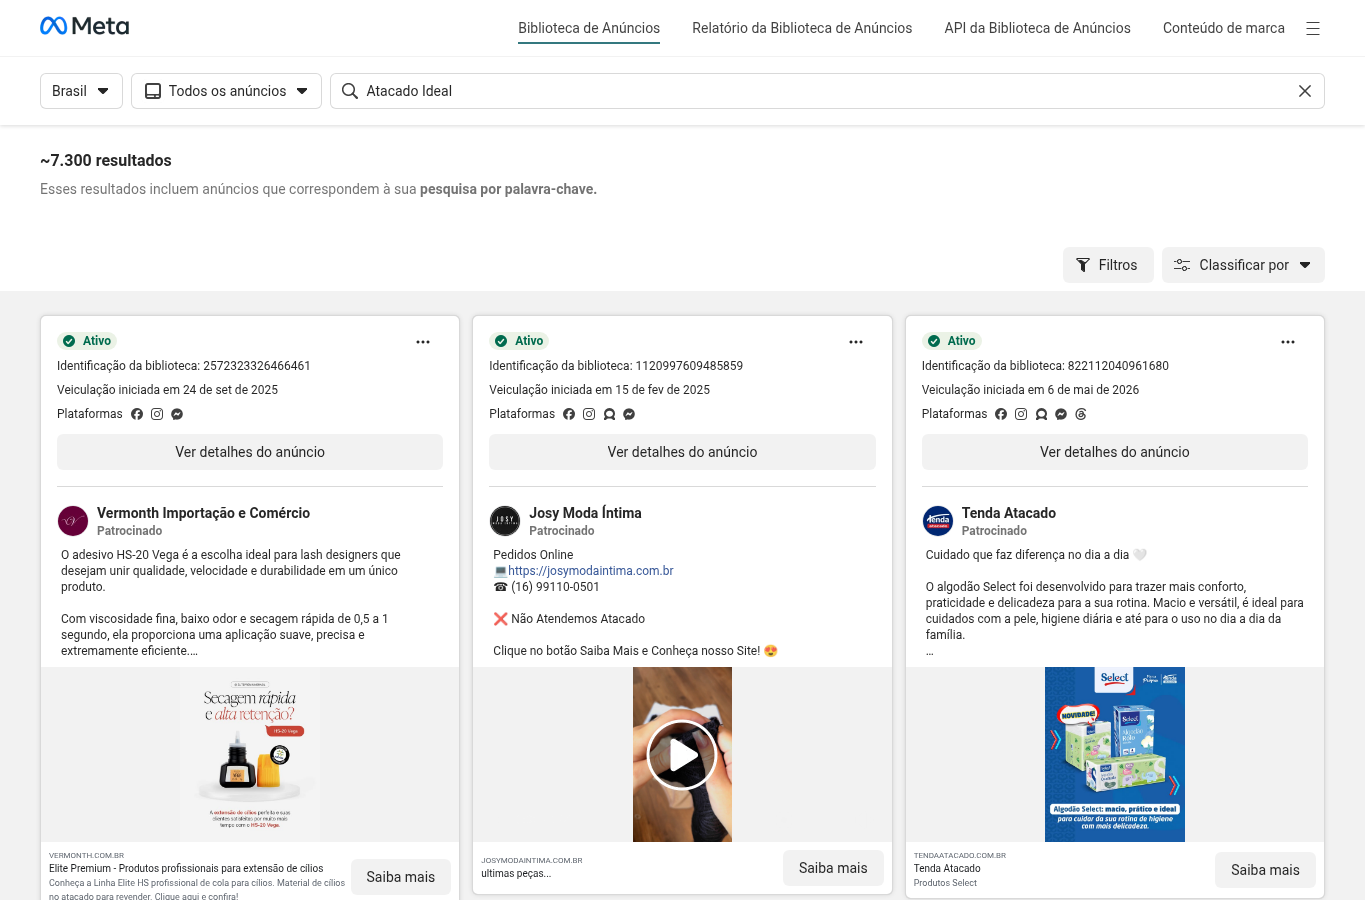This screenshot has height=900, width=1365.
Task: Click Veiculação iniciada em 6 de mai de 2026
Action: 1030,390
